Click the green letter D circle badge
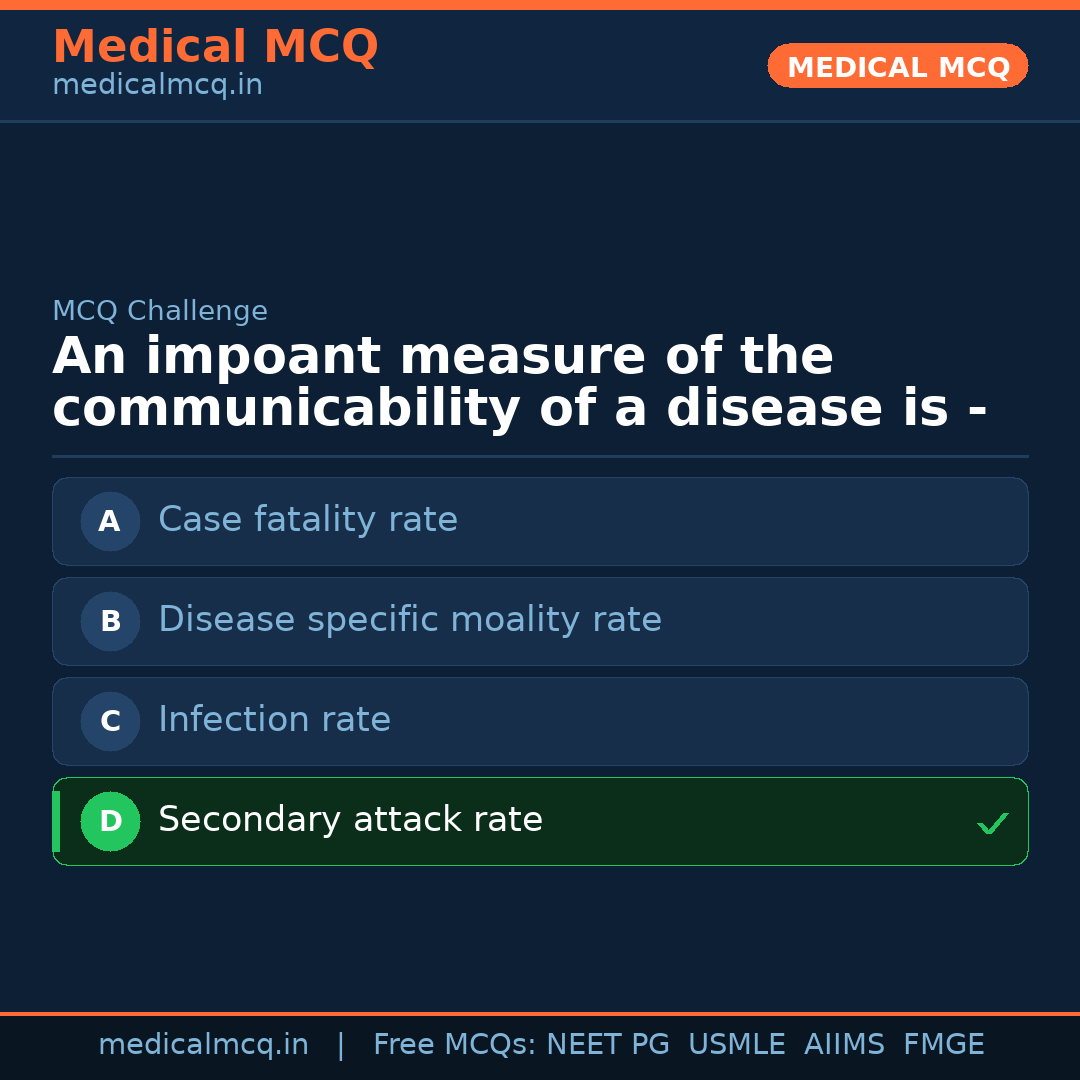This screenshot has height=1080, width=1080. pyautogui.click(x=110, y=821)
